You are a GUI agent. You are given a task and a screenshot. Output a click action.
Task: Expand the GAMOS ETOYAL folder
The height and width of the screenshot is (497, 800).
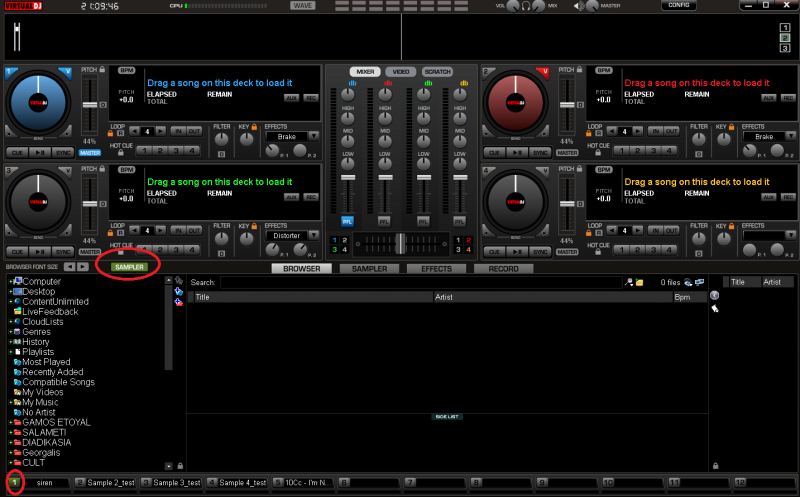tap(11, 423)
